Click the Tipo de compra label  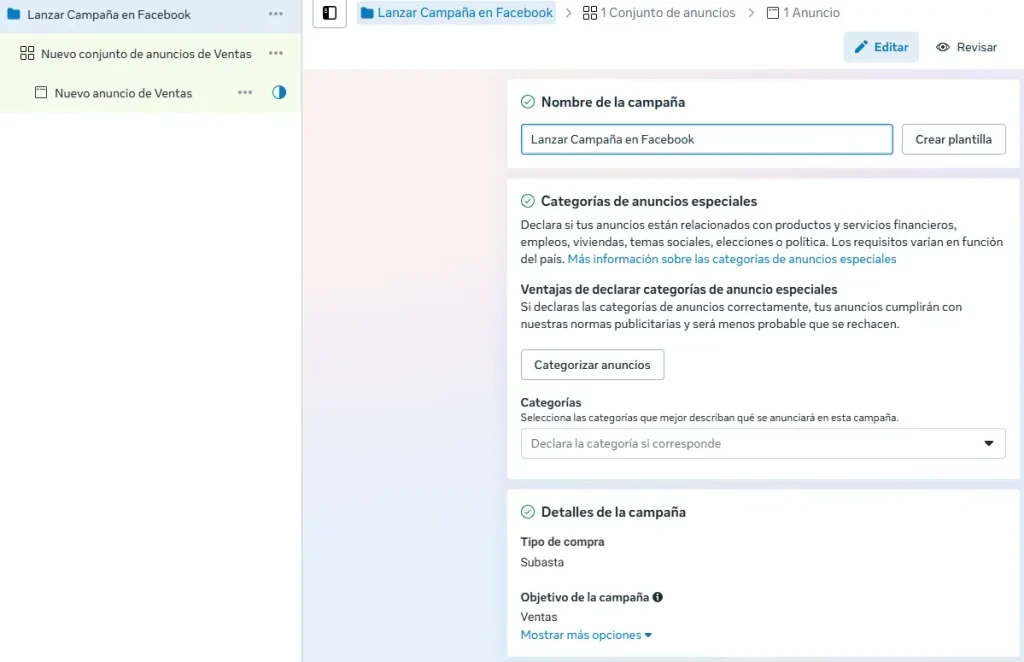tap(562, 541)
